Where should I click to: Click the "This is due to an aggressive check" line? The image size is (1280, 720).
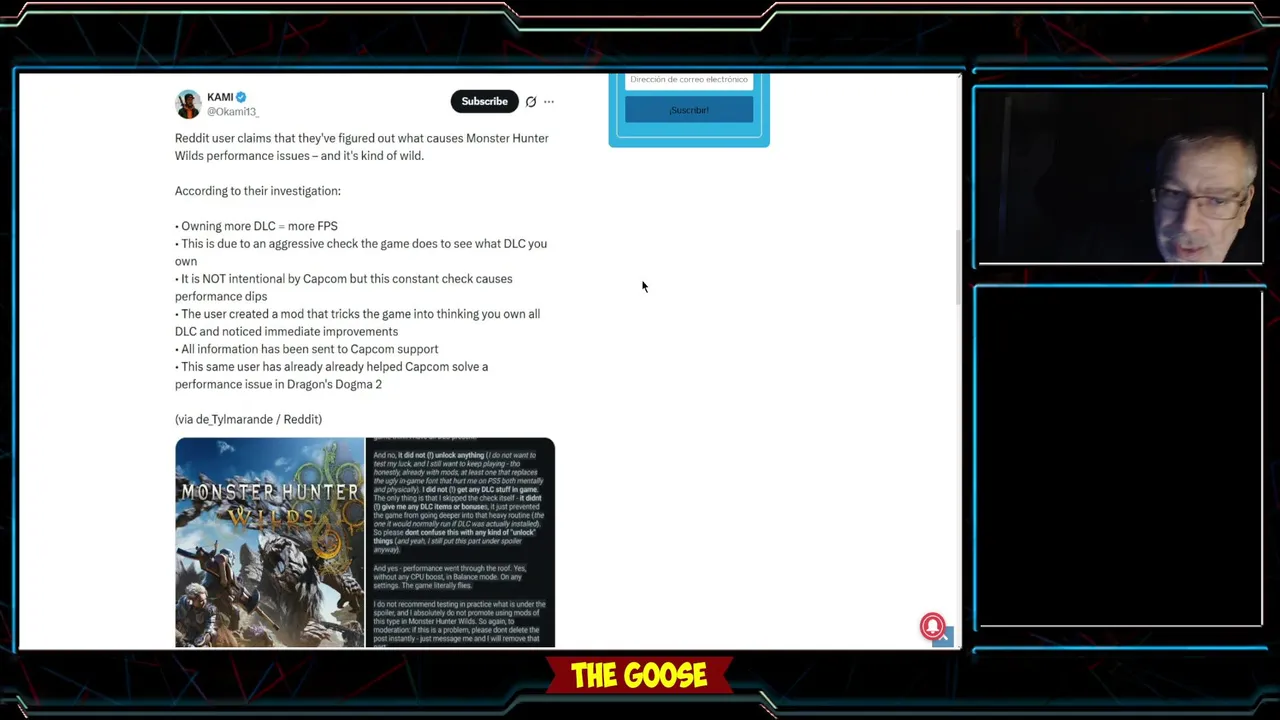pos(361,252)
